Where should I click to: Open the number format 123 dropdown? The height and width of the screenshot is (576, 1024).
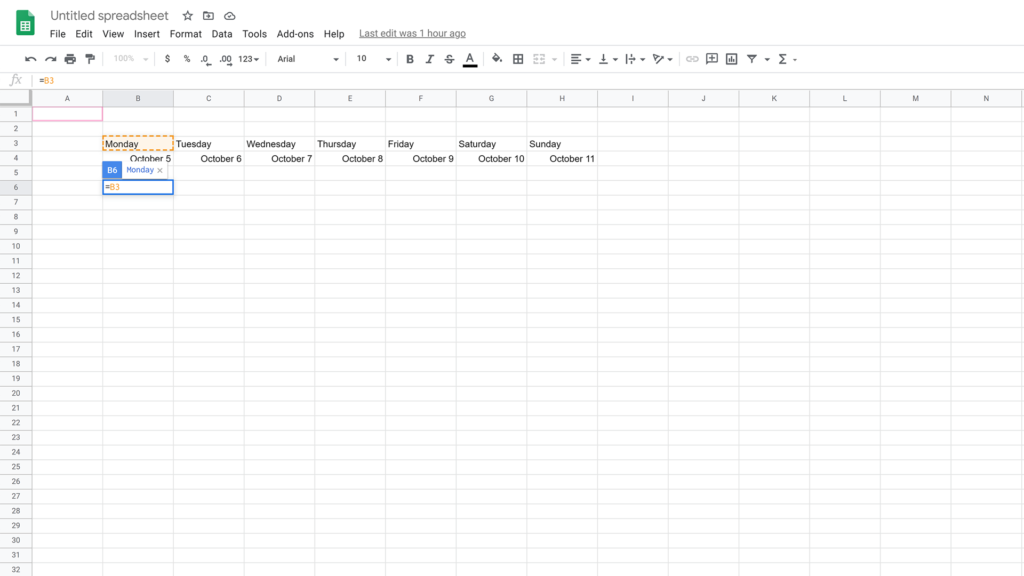247,59
